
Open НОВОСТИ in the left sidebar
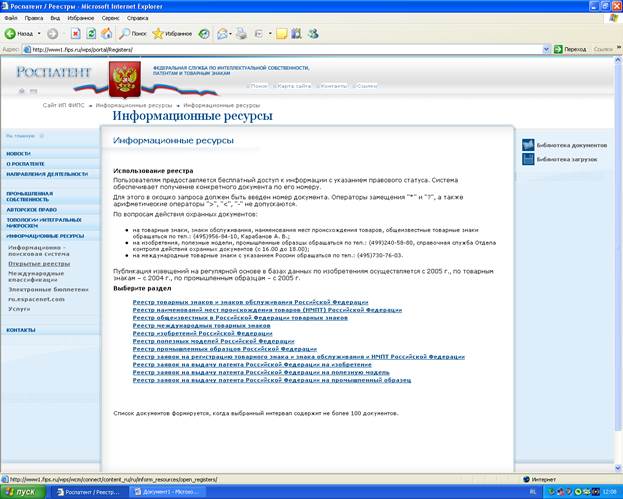tap(19, 154)
